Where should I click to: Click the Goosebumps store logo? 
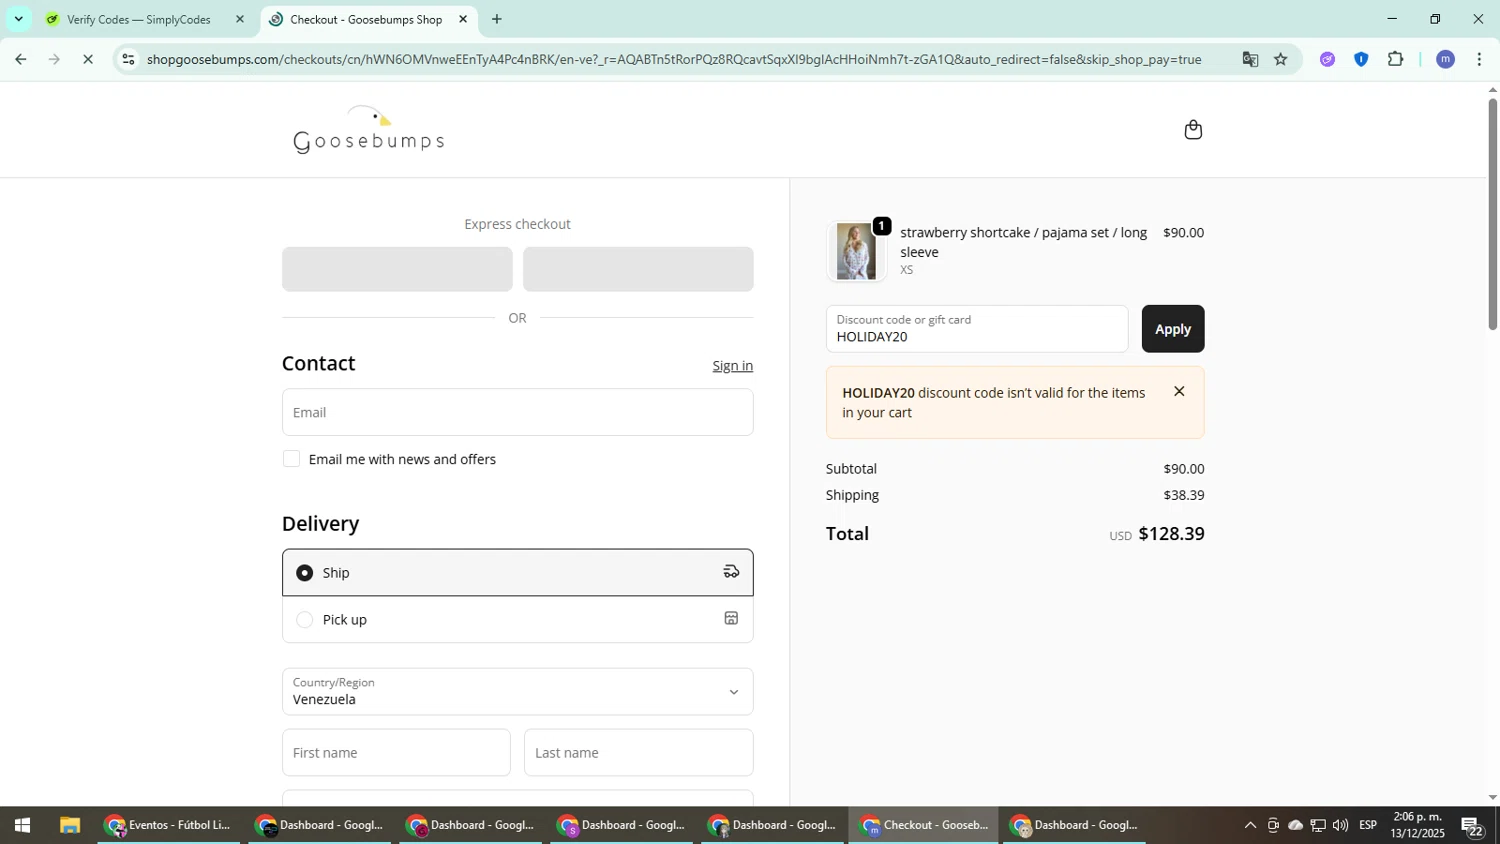[x=369, y=130]
